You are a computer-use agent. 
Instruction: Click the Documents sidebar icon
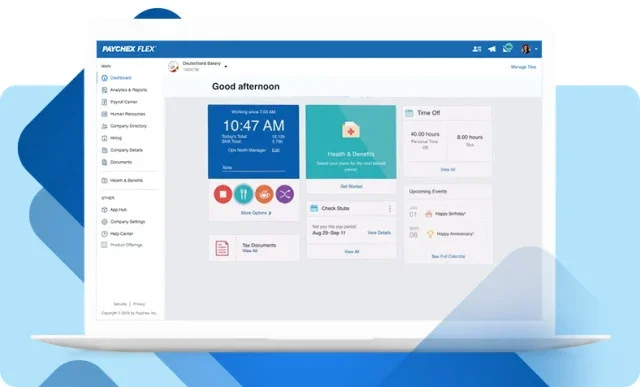pyautogui.click(x=104, y=162)
